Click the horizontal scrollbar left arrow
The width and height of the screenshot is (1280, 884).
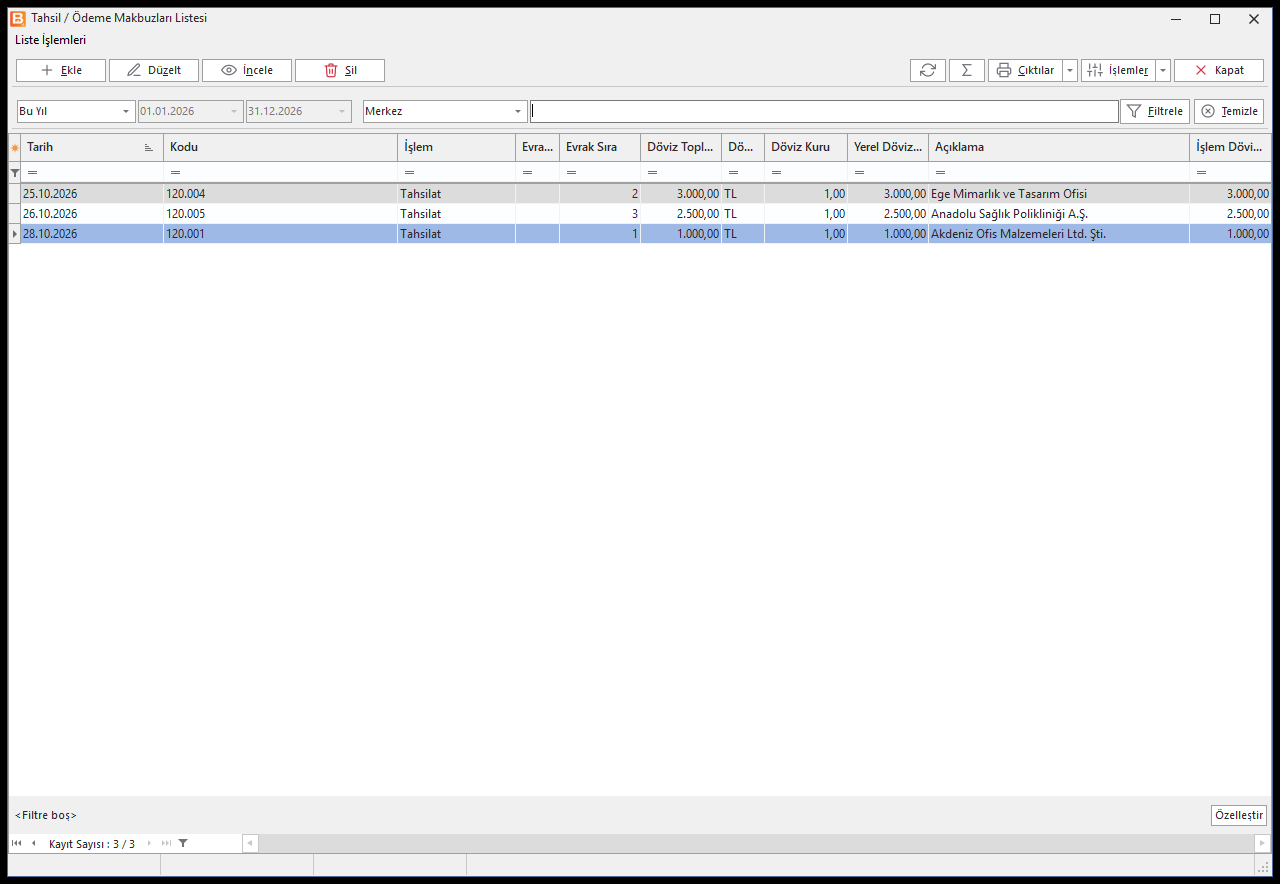pyautogui.click(x=250, y=843)
